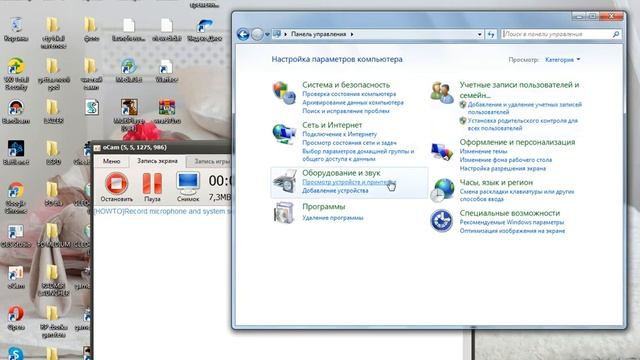Open the Часы, язык и регион heading link
The height and width of the screenshot is (360, 640).
point(496,182)
